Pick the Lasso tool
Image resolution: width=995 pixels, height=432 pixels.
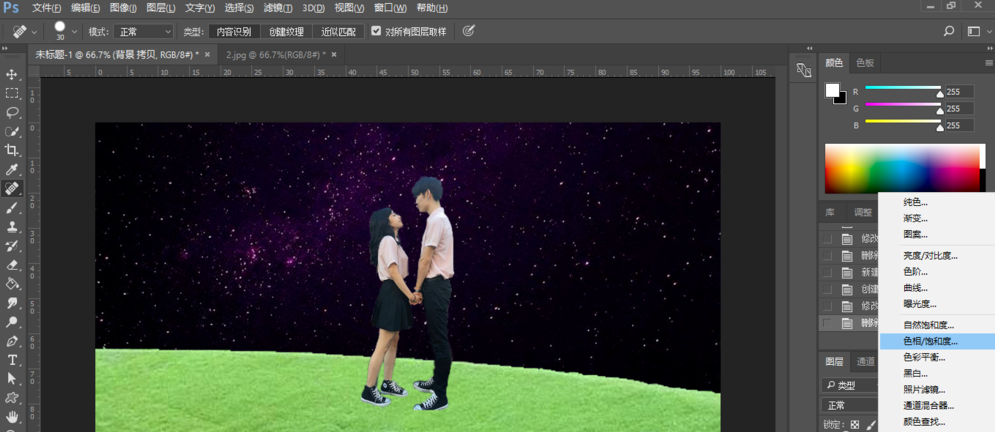(x=12, y=113)
